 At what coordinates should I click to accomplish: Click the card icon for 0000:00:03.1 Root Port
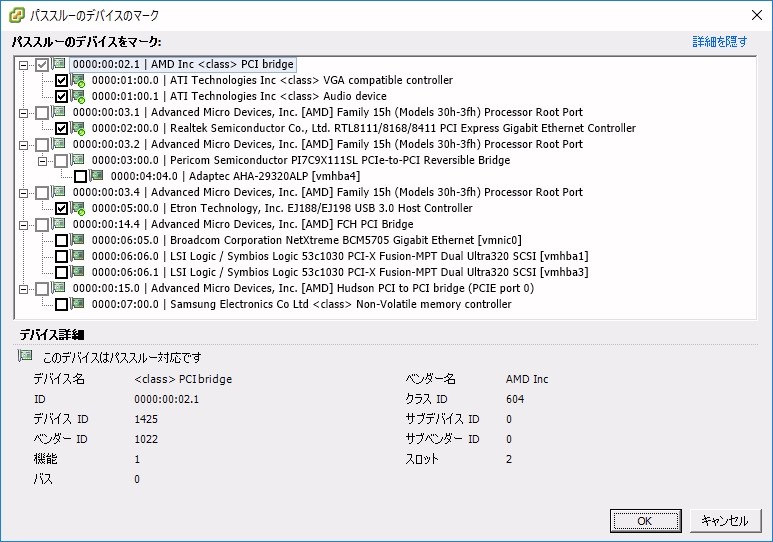coord(59,111)
